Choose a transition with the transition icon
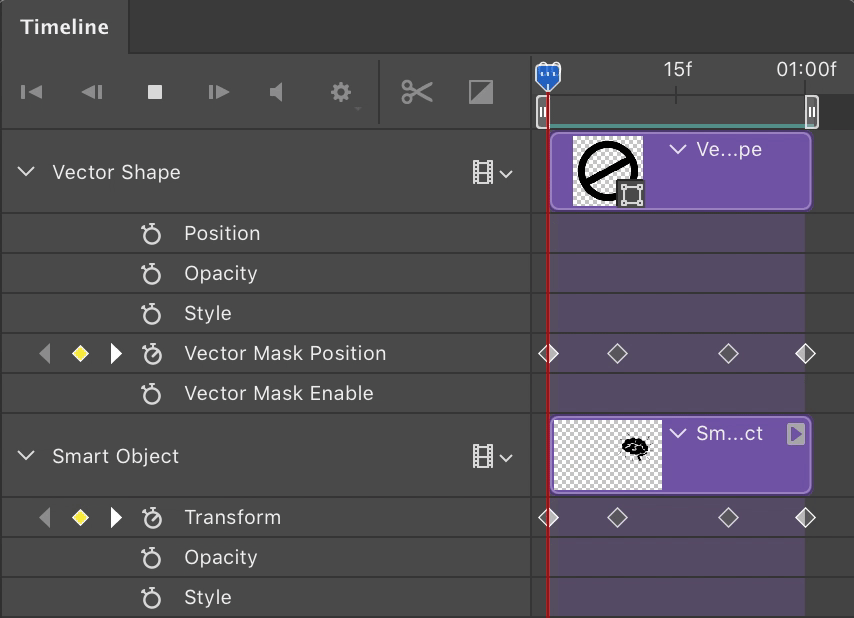 tap(481, 92)
